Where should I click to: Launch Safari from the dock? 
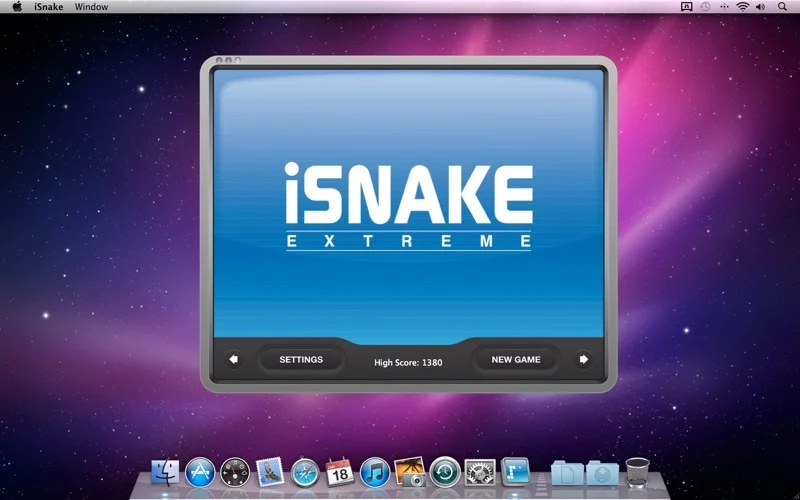[x=305, y=472]
